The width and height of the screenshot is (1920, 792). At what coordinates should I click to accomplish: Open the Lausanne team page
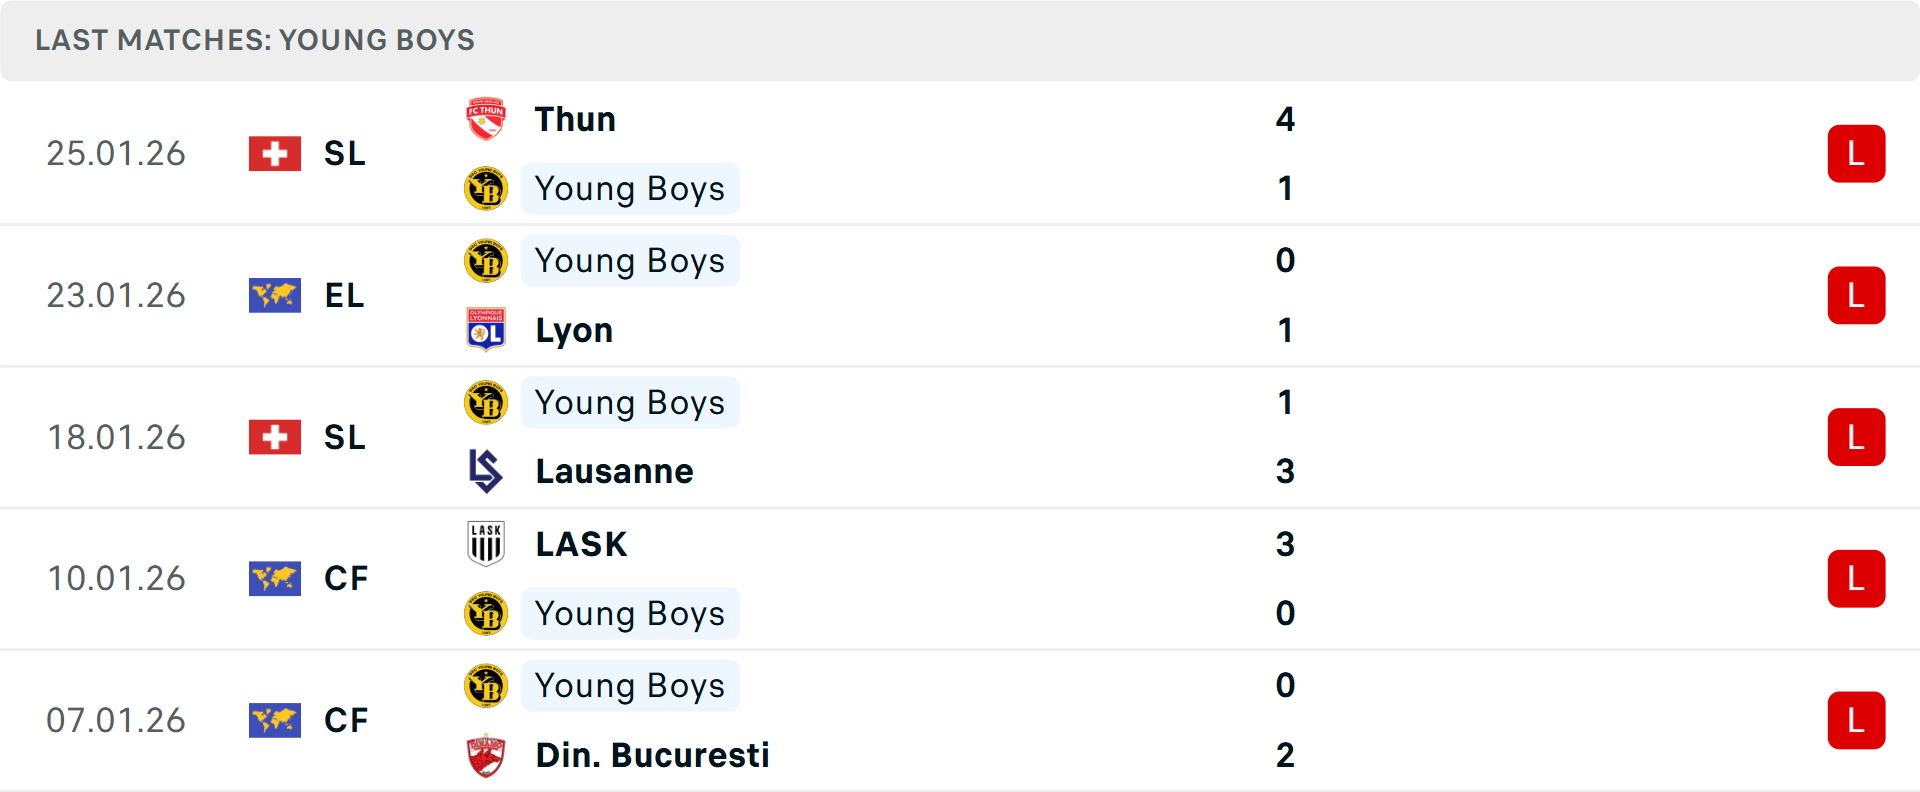pos(614,472)
